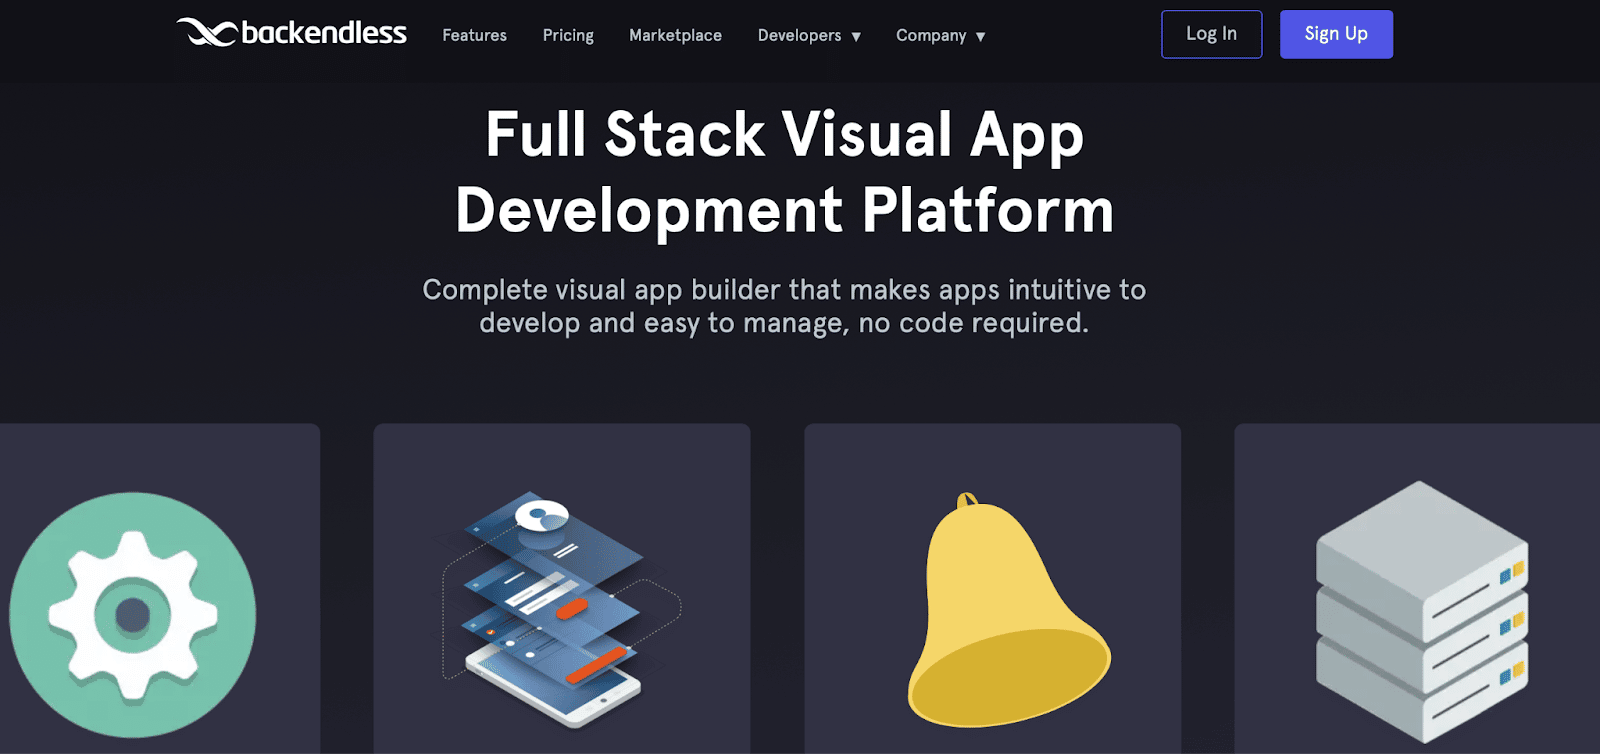This screenshot has height=754, width=1600.
Task: Go to the Pricing page
Action: 568,36
